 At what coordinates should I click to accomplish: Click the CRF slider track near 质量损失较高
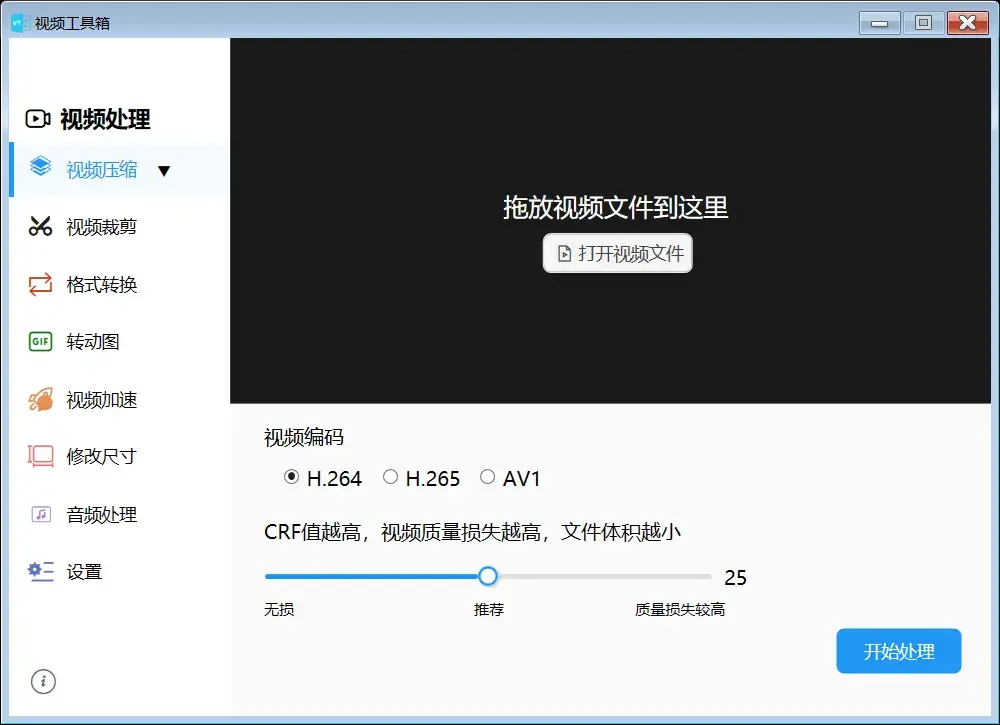pyautogui.click(x=680, y=576)
